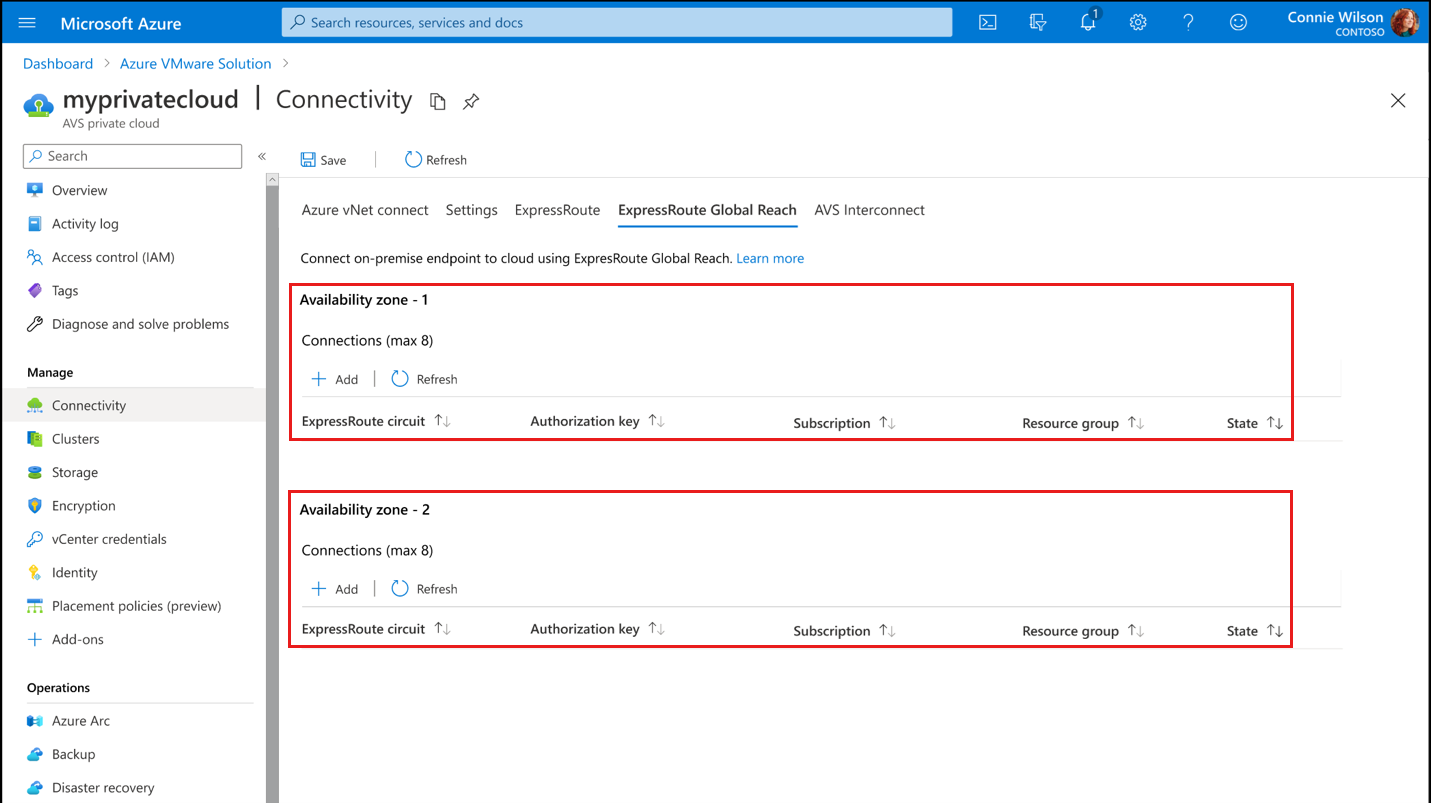Open the directory and subscription filter icon

click(1038, 22)
